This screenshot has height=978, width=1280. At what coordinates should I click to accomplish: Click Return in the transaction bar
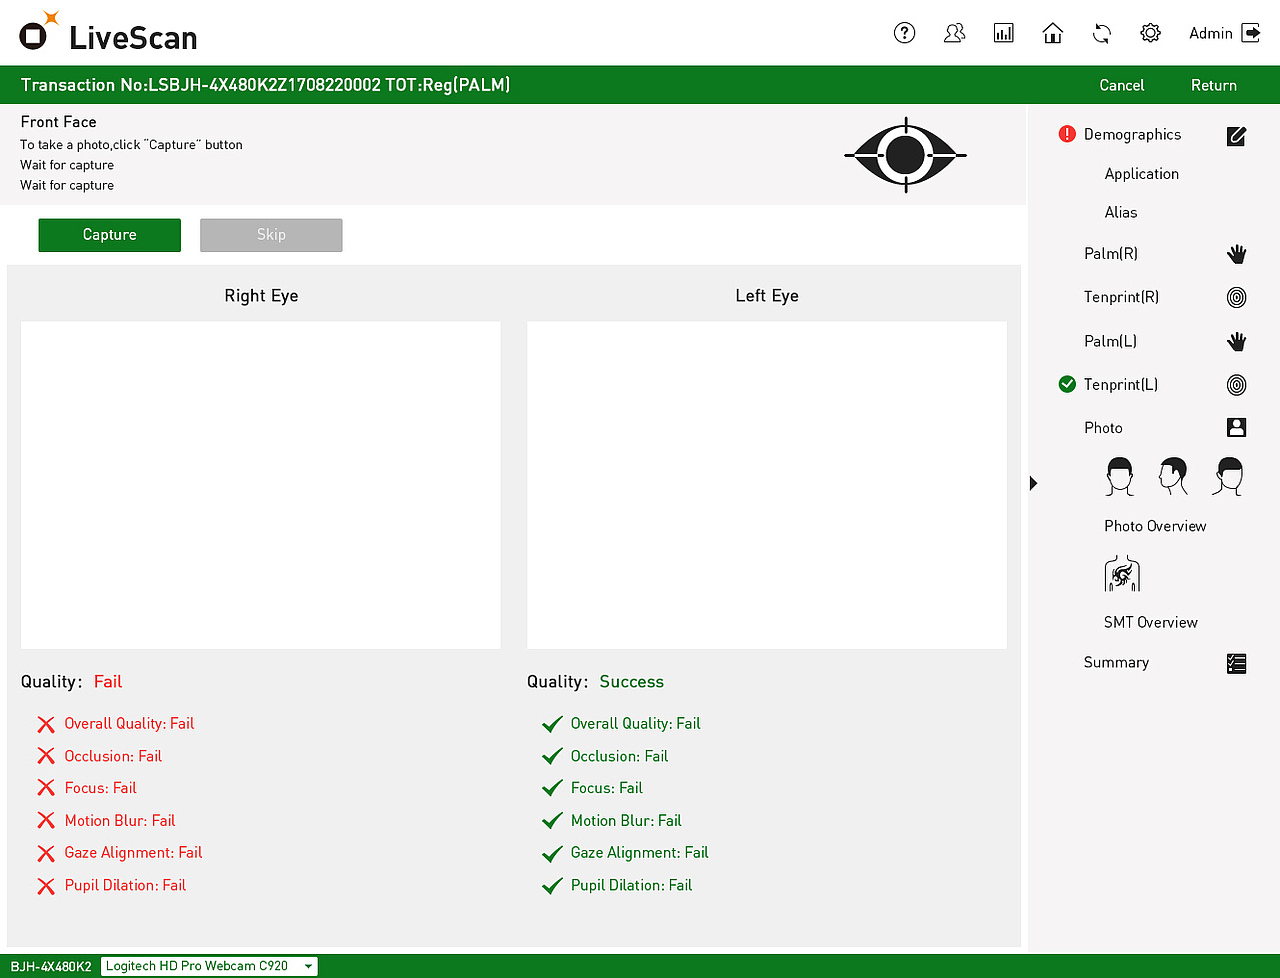(x=1213, y=85)
